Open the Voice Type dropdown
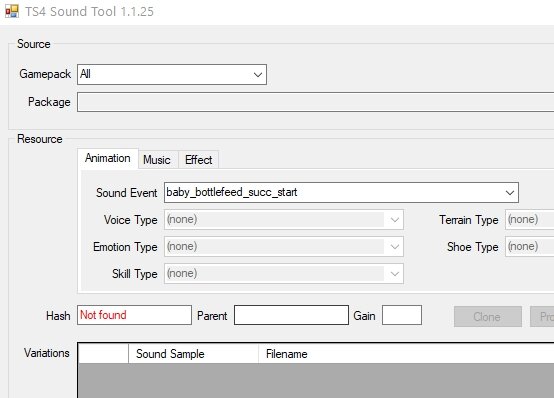The height and width of the screenshot is (398, 554). [x=284, y=220]
